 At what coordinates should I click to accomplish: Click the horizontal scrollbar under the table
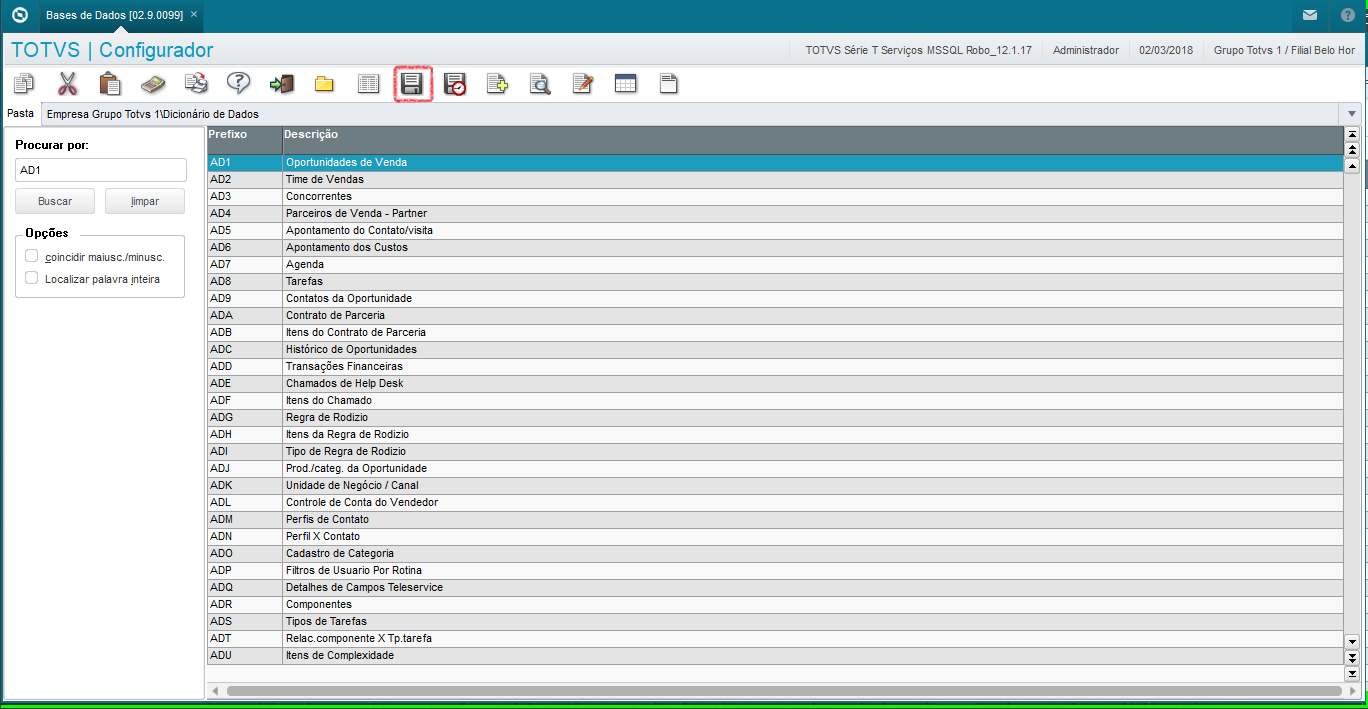784,691
